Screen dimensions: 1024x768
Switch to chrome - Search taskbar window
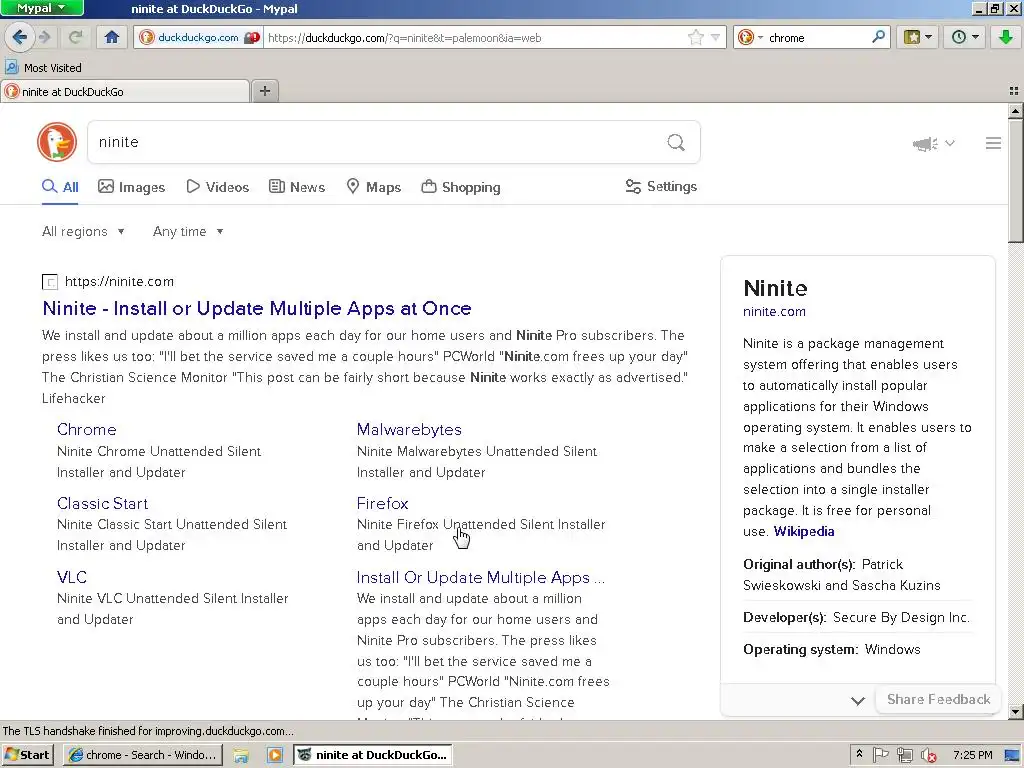(x=143, y=754)
